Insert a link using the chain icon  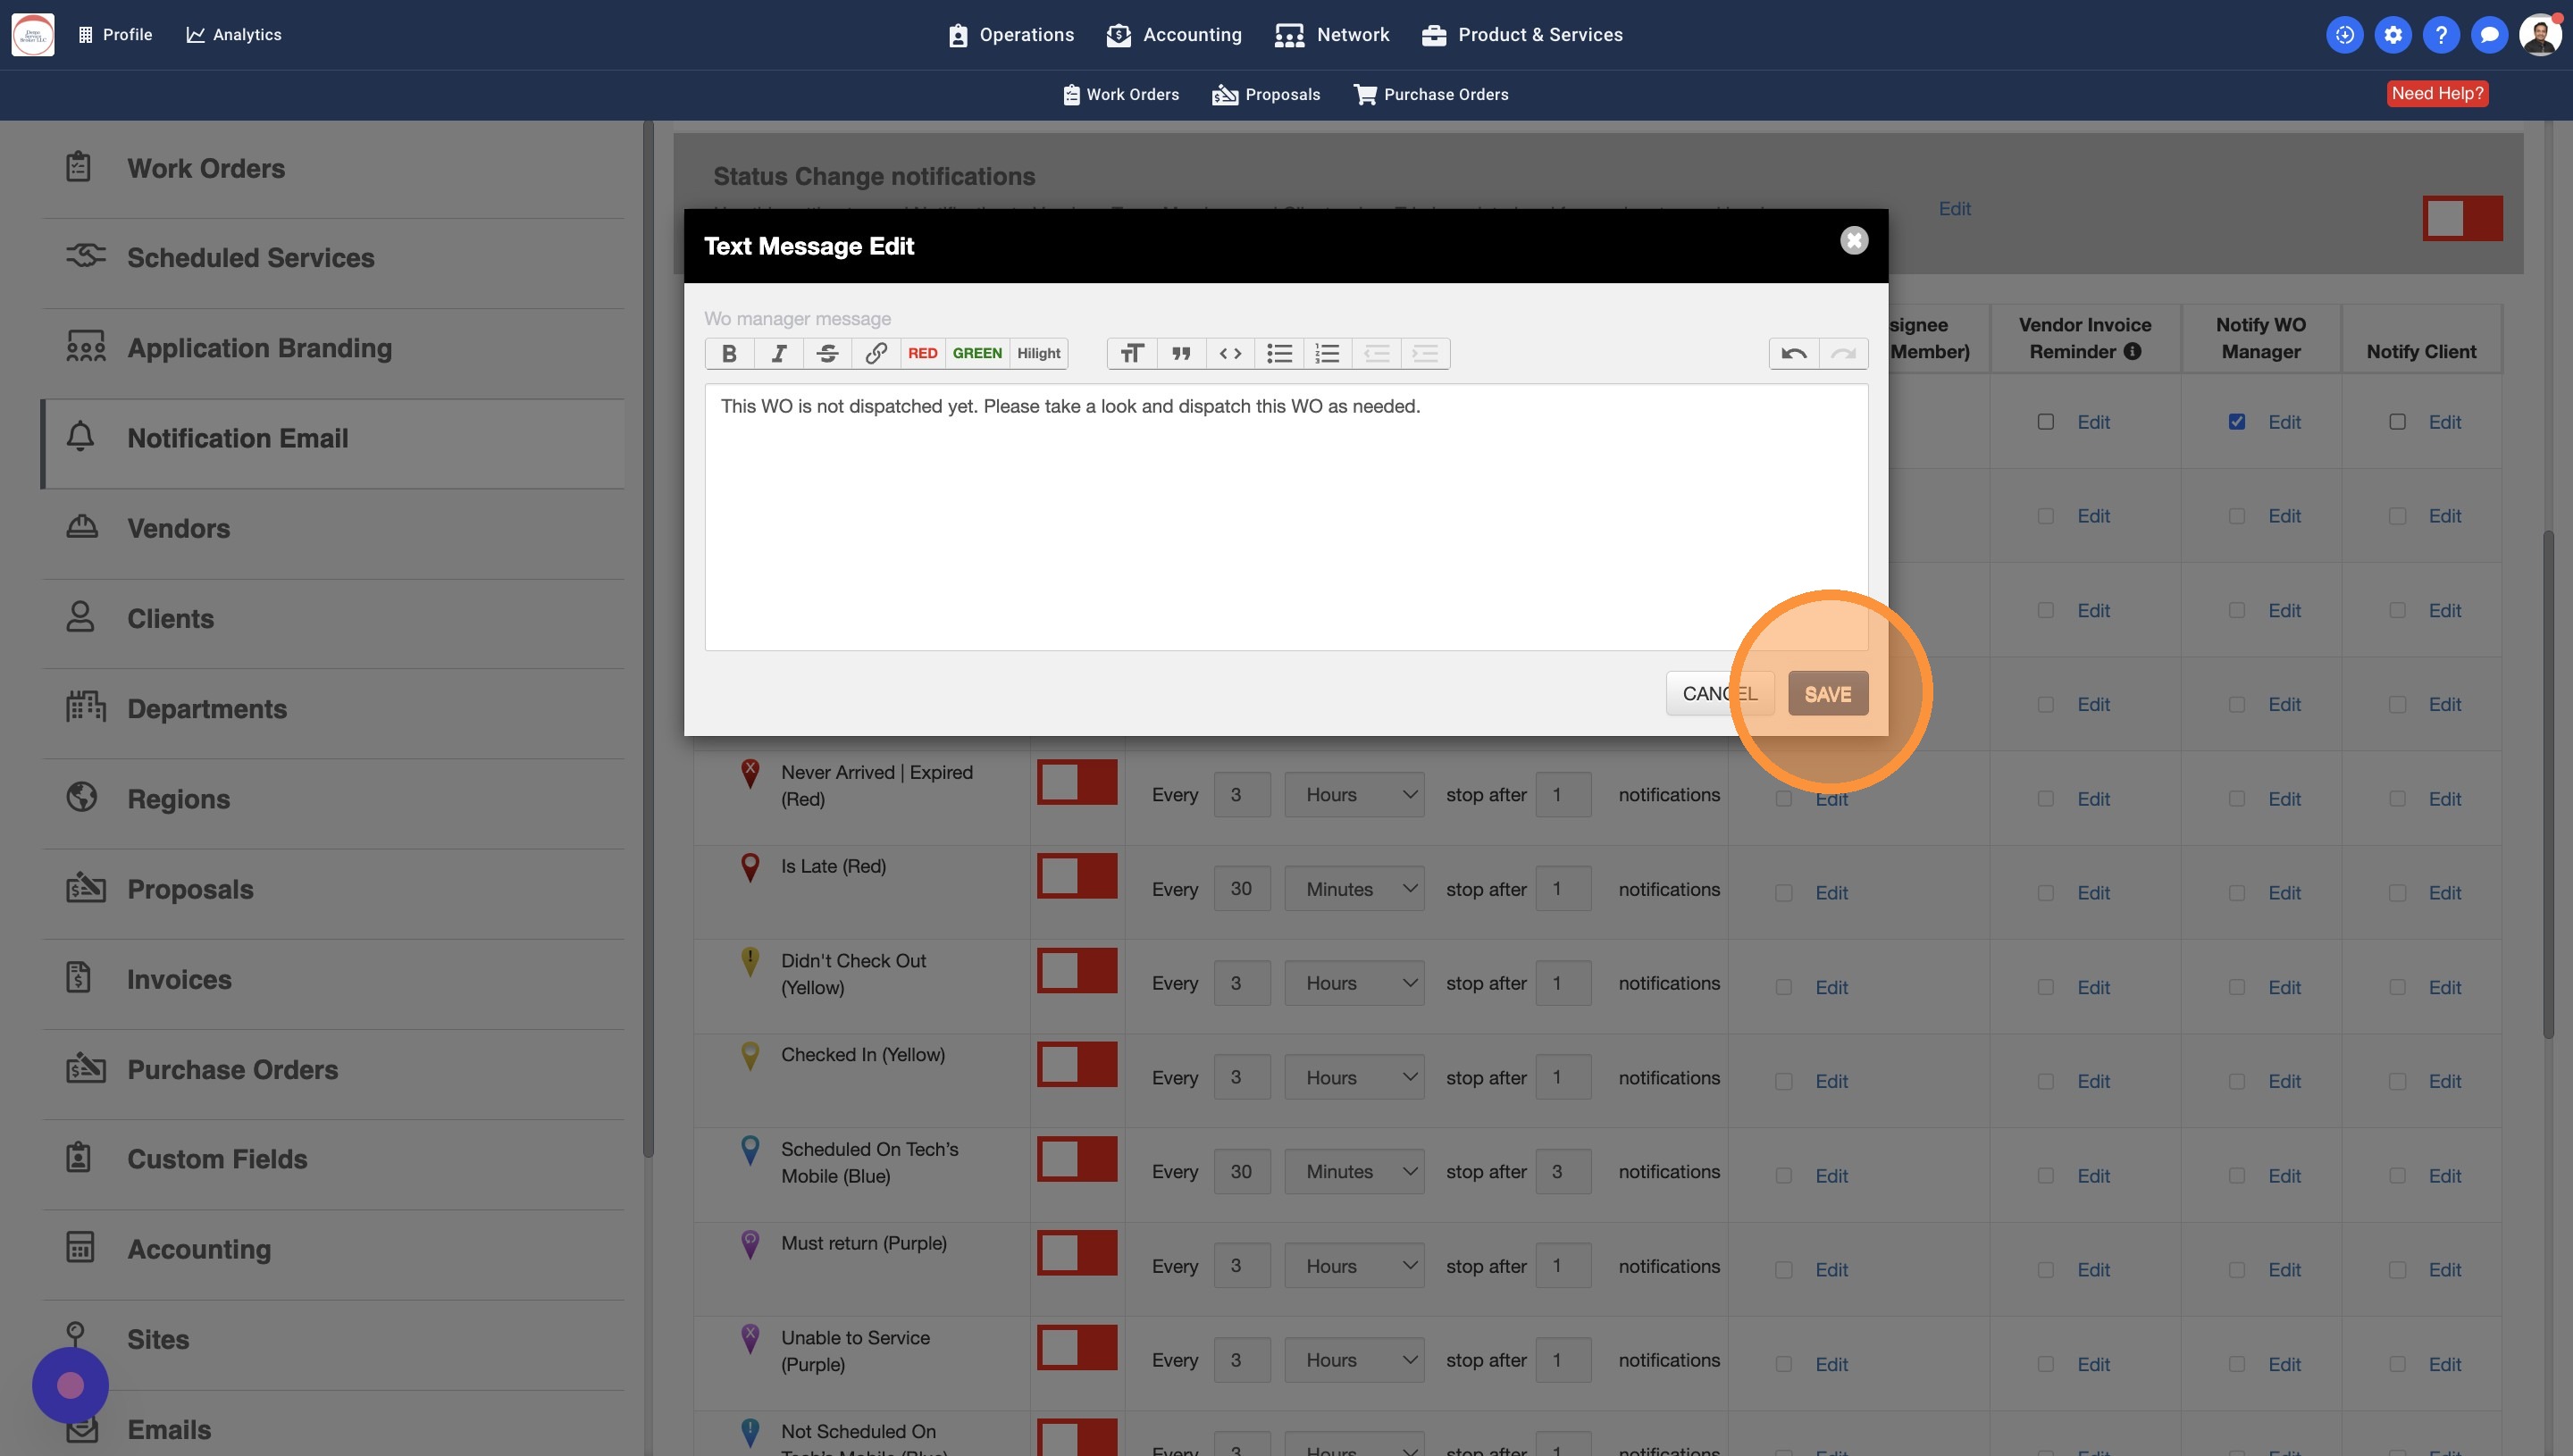click(876, 353)
